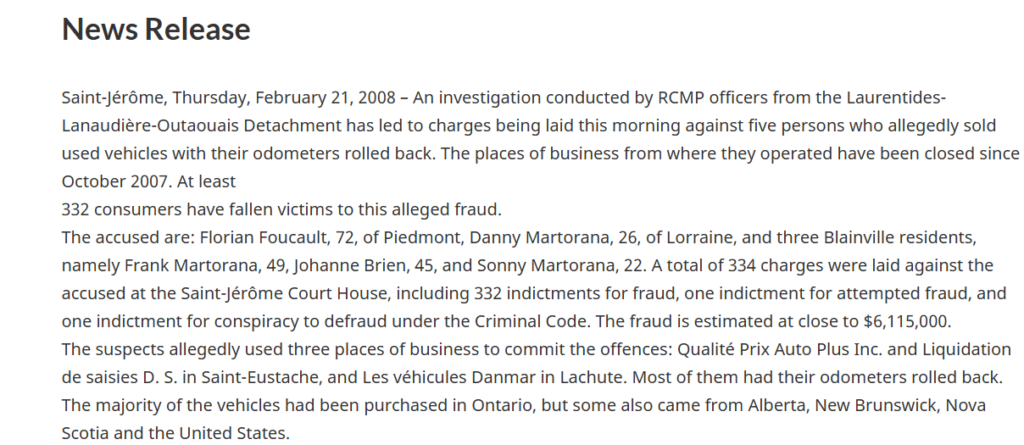Click the text October 2007
This screenshot has width=1024, height=445.
click(116, 181)
